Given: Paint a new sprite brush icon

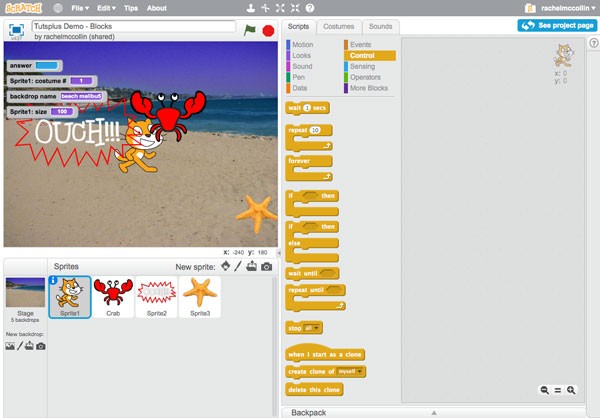Looking at the screenshot, I should 238,266.
